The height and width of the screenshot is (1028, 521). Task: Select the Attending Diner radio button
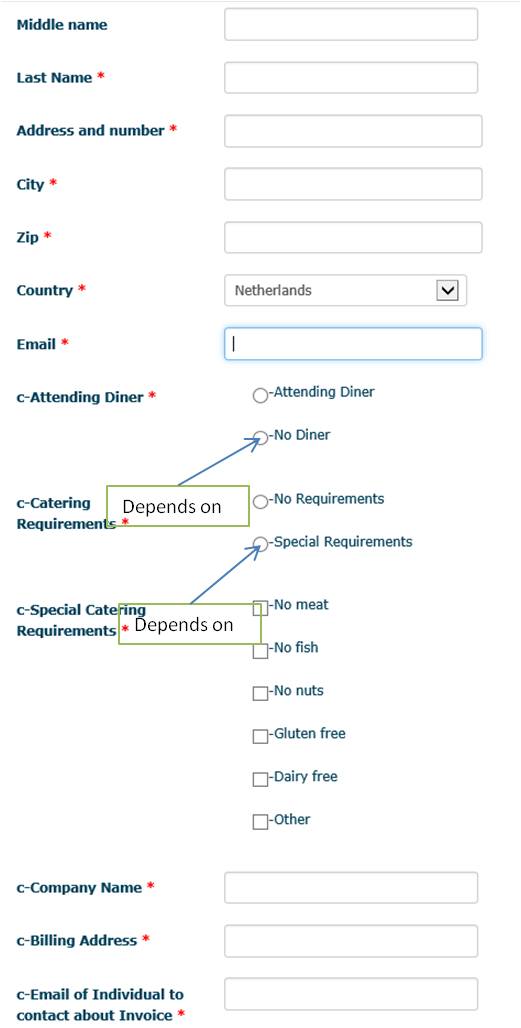point(260,395)
